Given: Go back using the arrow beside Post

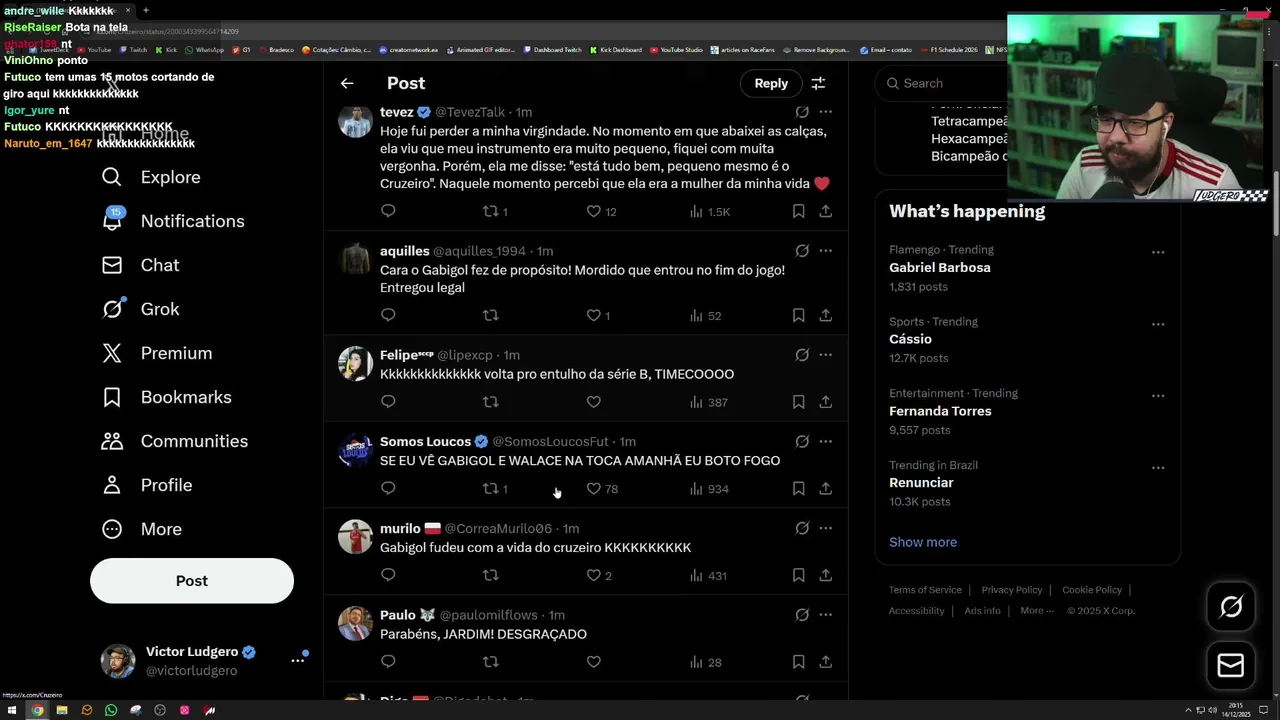Looking at the screenshot, I should click(347, 83).
